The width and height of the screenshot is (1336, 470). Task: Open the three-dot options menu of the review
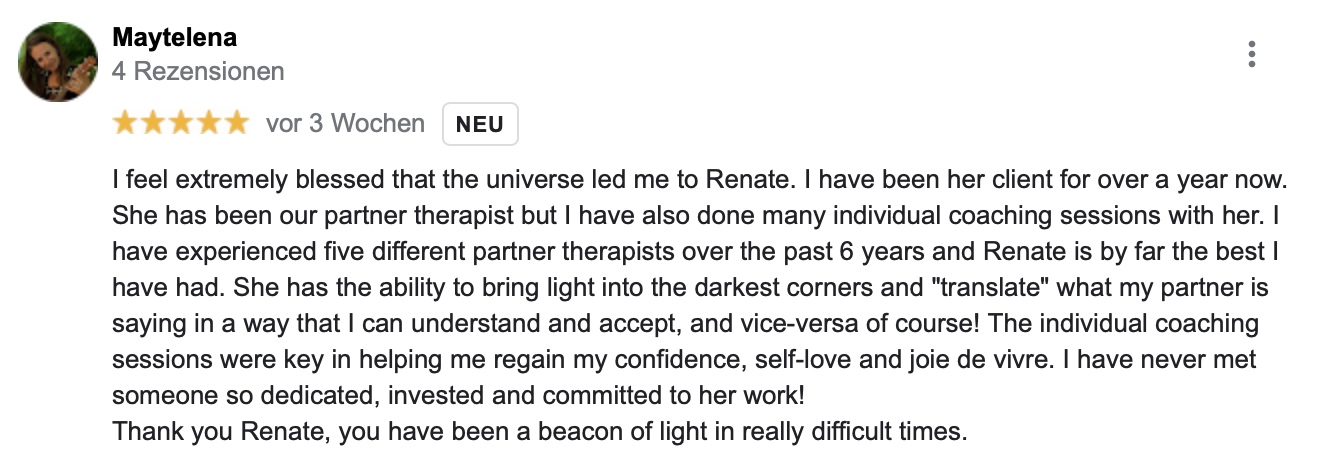1251,54
